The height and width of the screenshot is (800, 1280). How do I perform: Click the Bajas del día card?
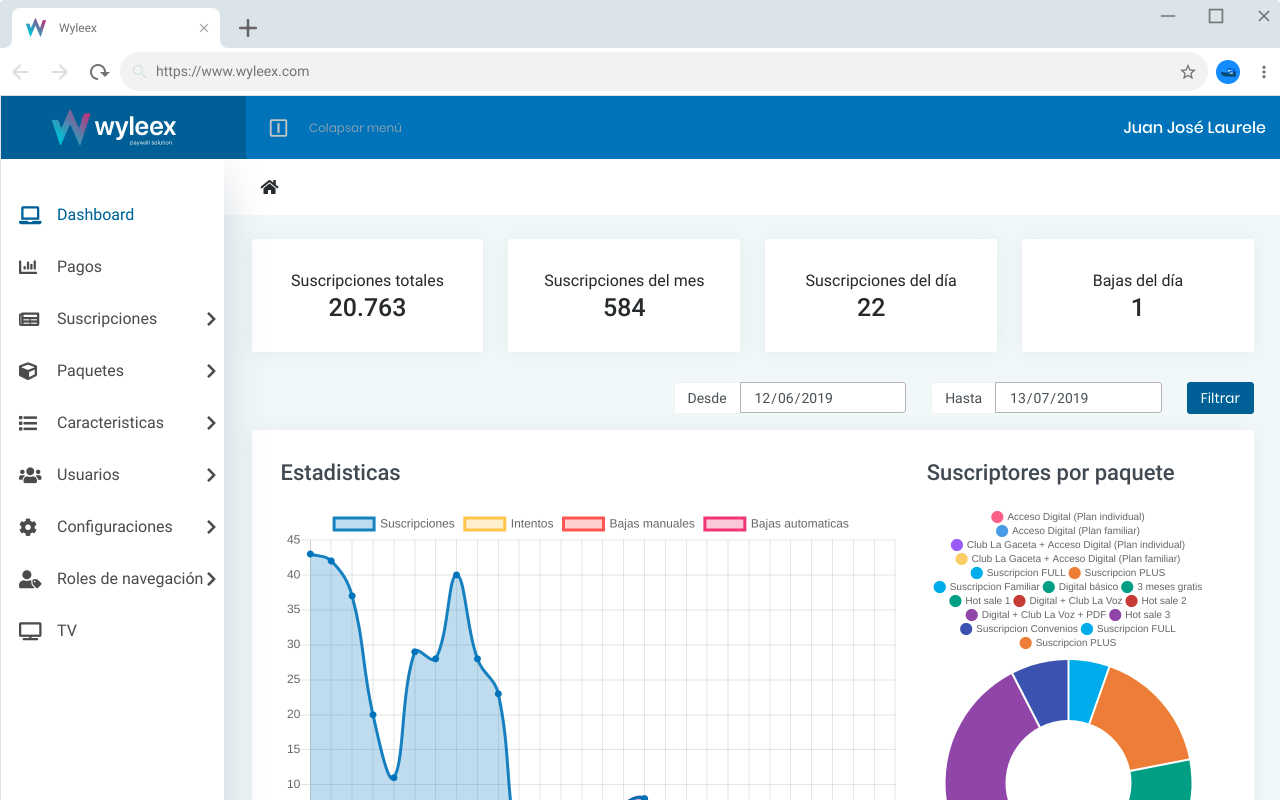1138,295
